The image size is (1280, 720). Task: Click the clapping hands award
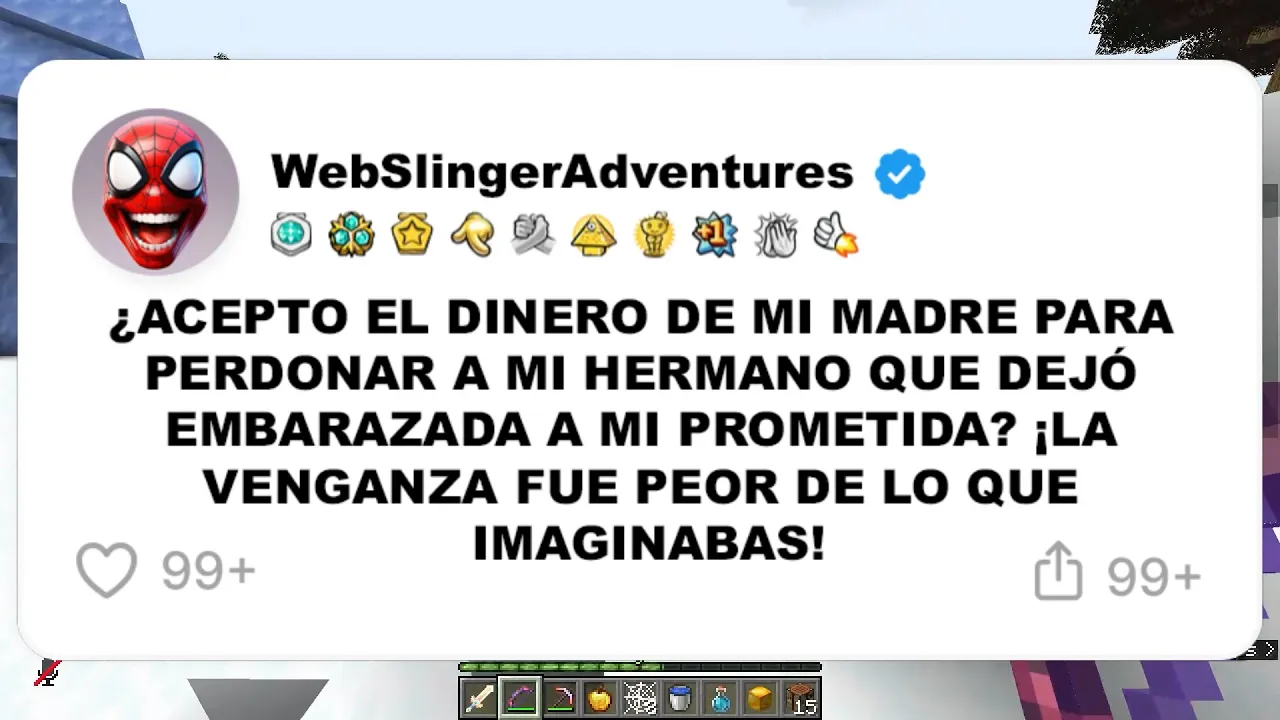pyautogui.click(x=776, y=235)
